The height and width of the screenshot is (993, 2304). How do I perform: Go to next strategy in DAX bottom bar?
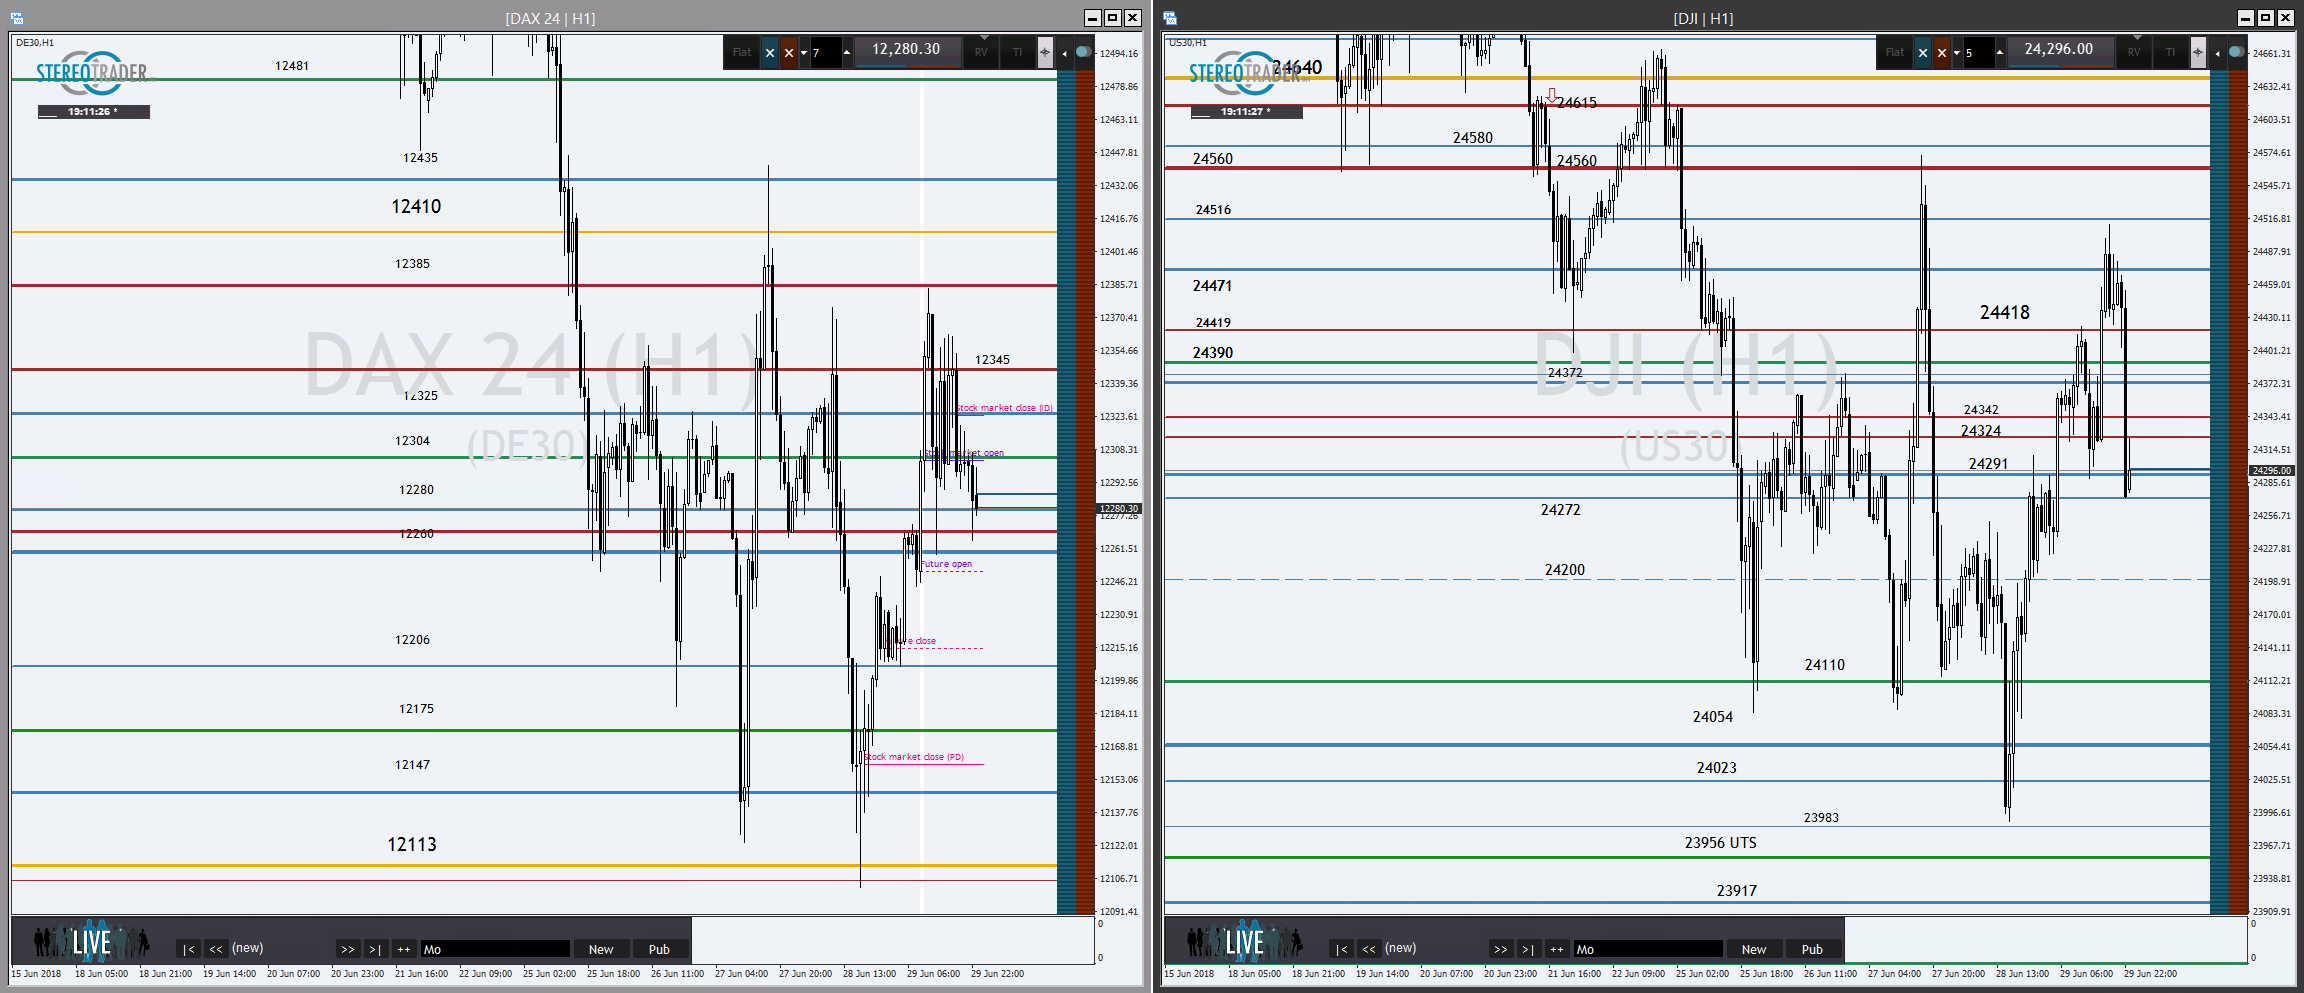point(347,949)
